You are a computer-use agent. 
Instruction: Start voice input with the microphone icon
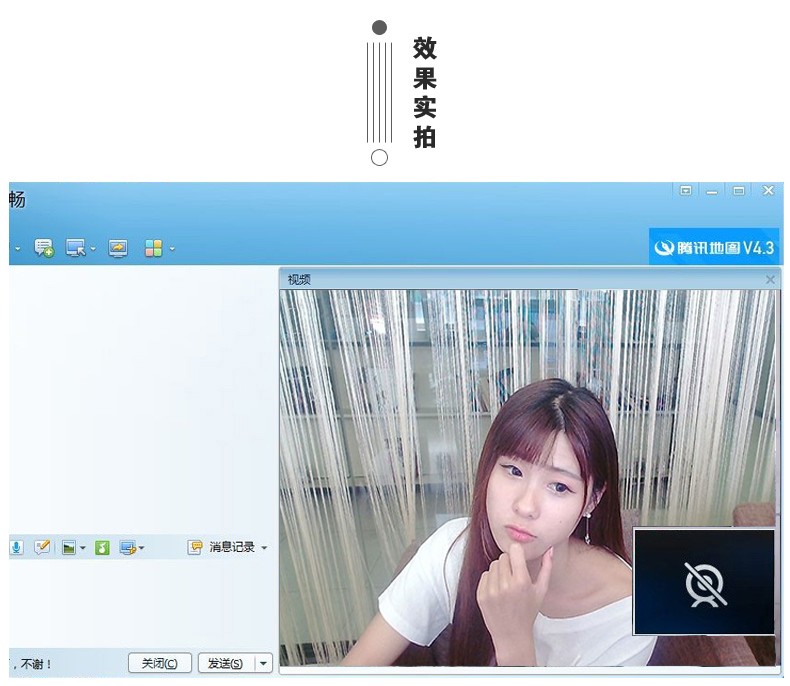pos(17,547)
